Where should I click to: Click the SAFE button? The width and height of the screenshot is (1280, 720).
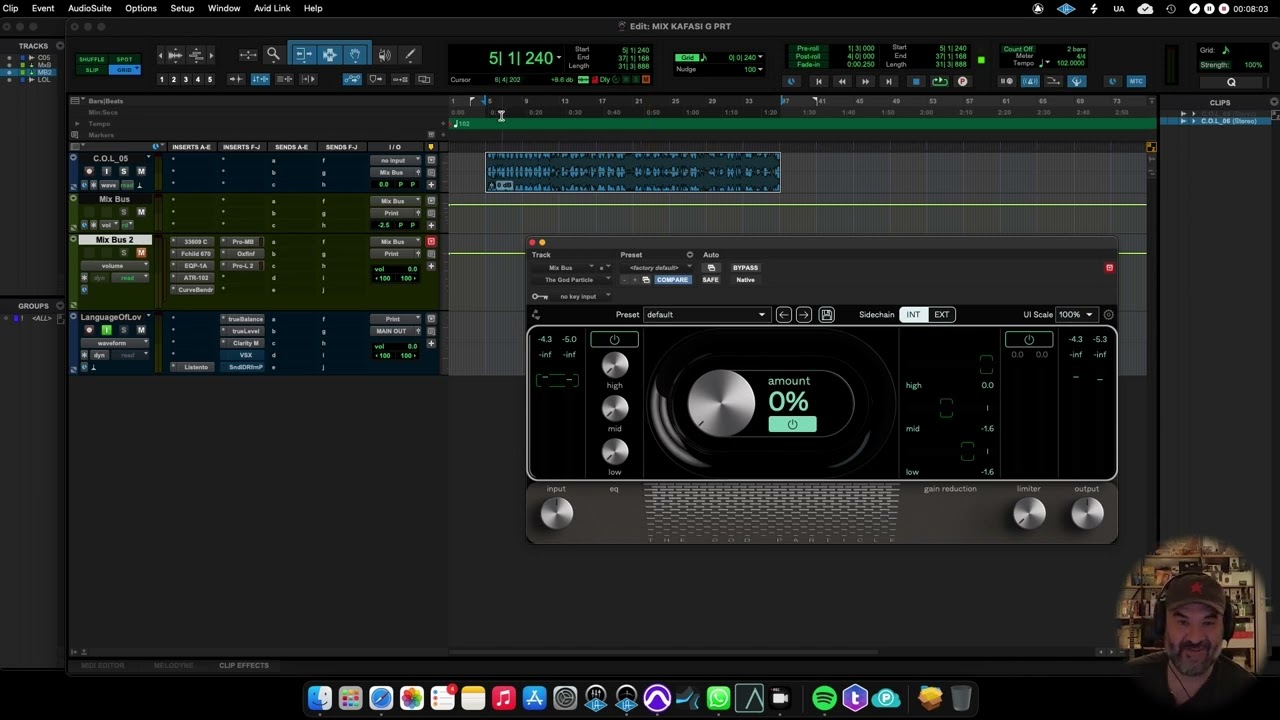[x=710, y=280]
